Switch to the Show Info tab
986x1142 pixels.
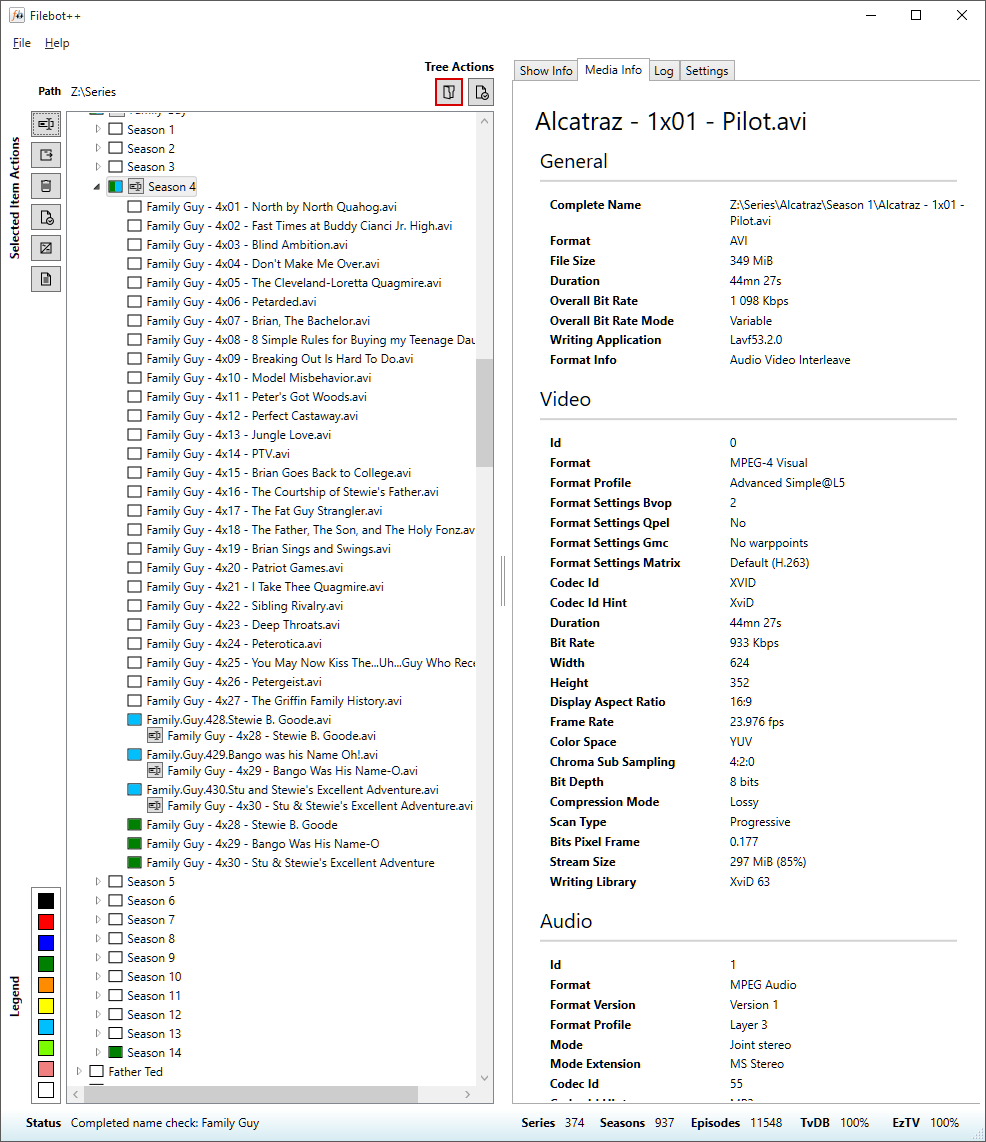click(545, 71)
